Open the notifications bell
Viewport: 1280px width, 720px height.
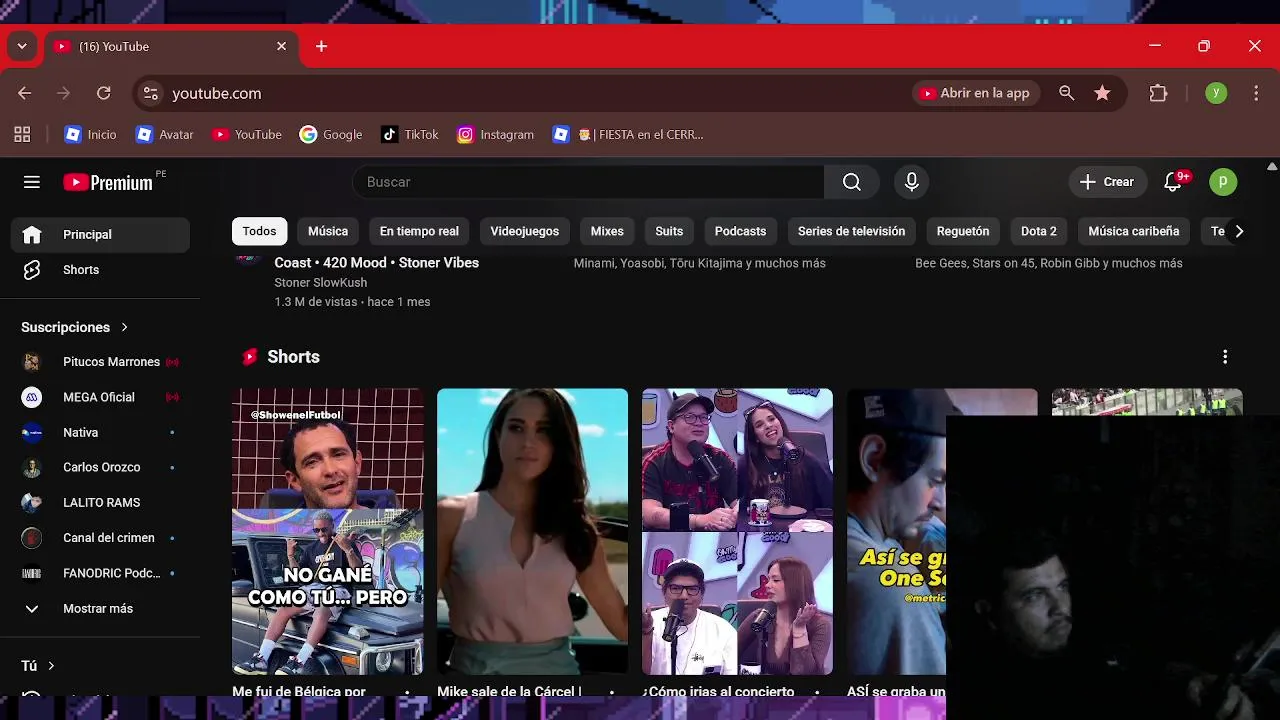(x=1174, y=182)
